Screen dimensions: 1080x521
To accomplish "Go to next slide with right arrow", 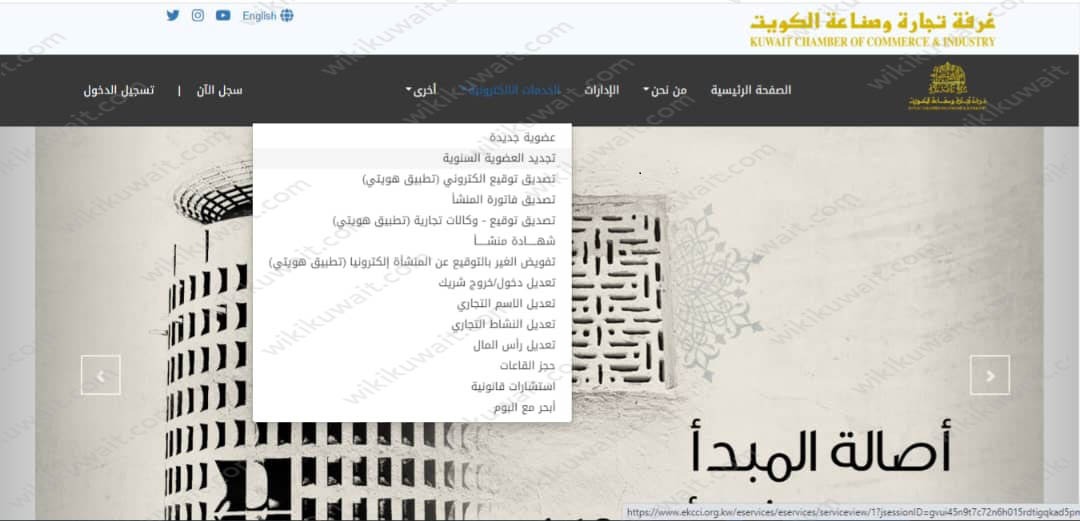I will click(x=990, y=375).
